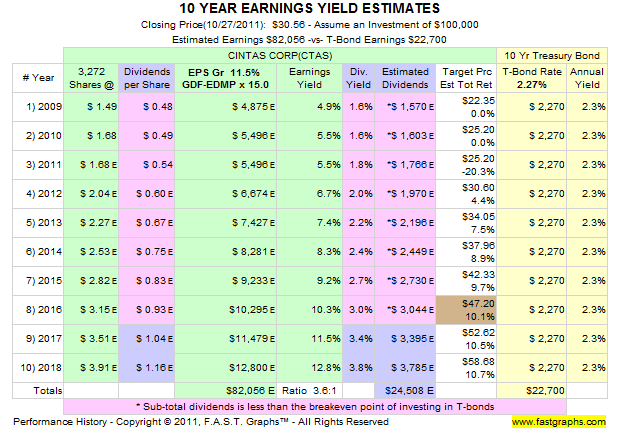Click the $ 9,233 E earnings cell
623x439 pixels.
click(x=226, y=281)
